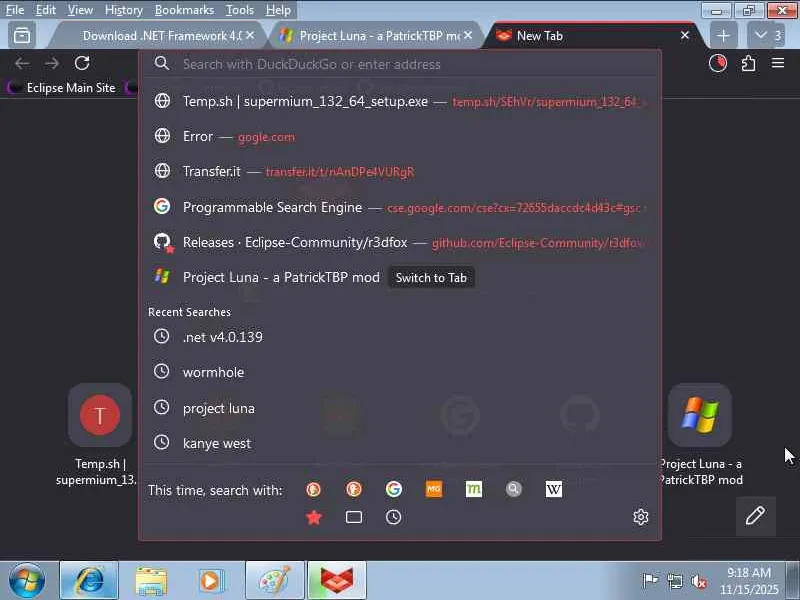
Task: Click the taskbar clock showing 9:18 AM
Action: tap(748, 581)
